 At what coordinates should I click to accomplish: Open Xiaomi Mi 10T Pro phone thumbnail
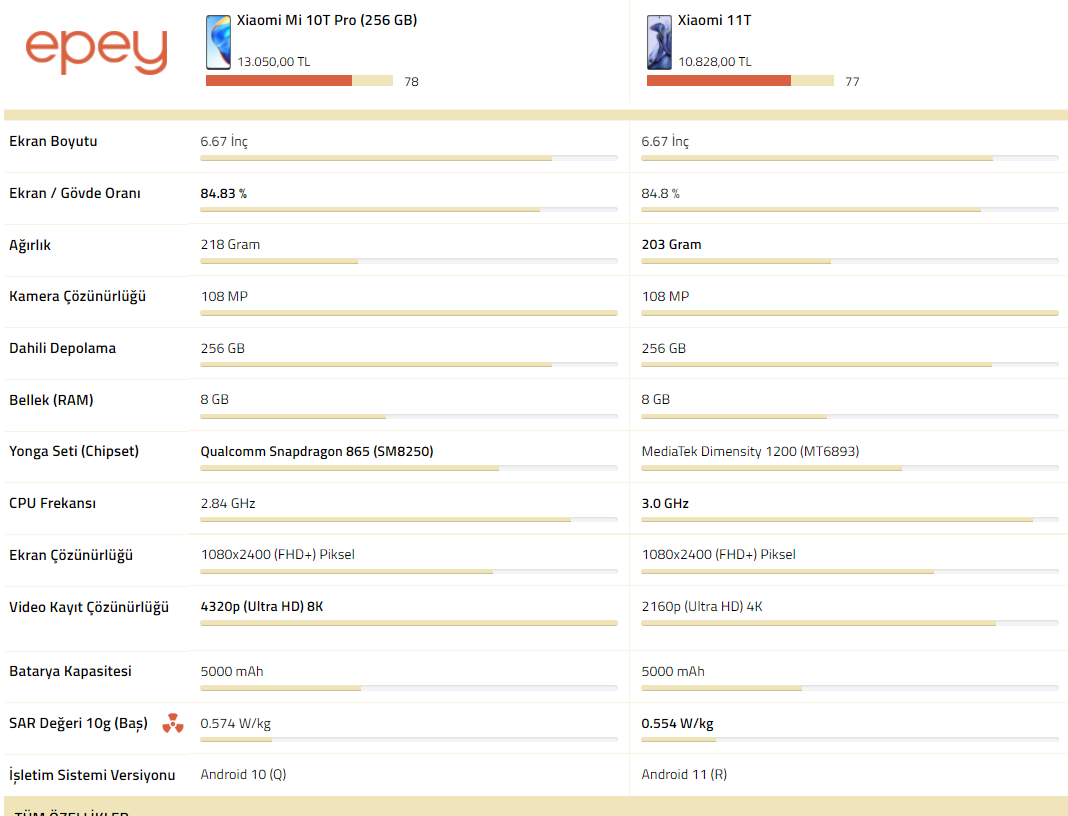(218, 42)
